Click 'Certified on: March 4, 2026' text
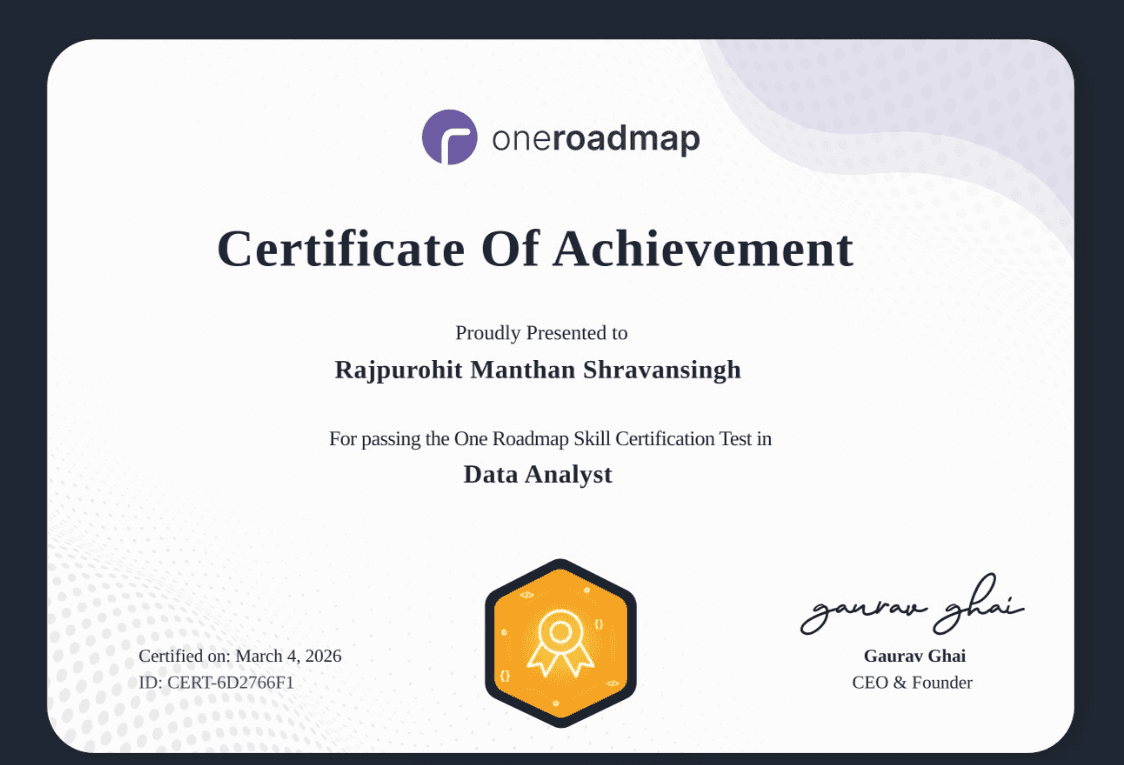The image size is (1124, 765). 239,656
